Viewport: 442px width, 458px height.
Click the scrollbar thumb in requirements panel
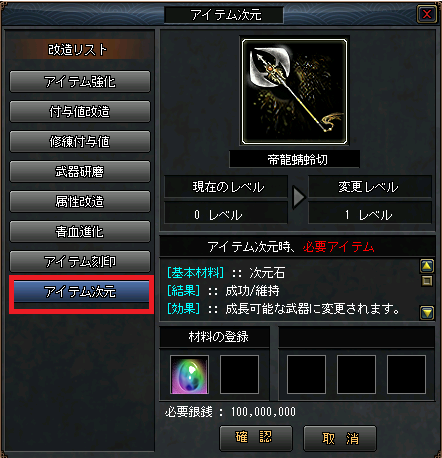[427, 281]
